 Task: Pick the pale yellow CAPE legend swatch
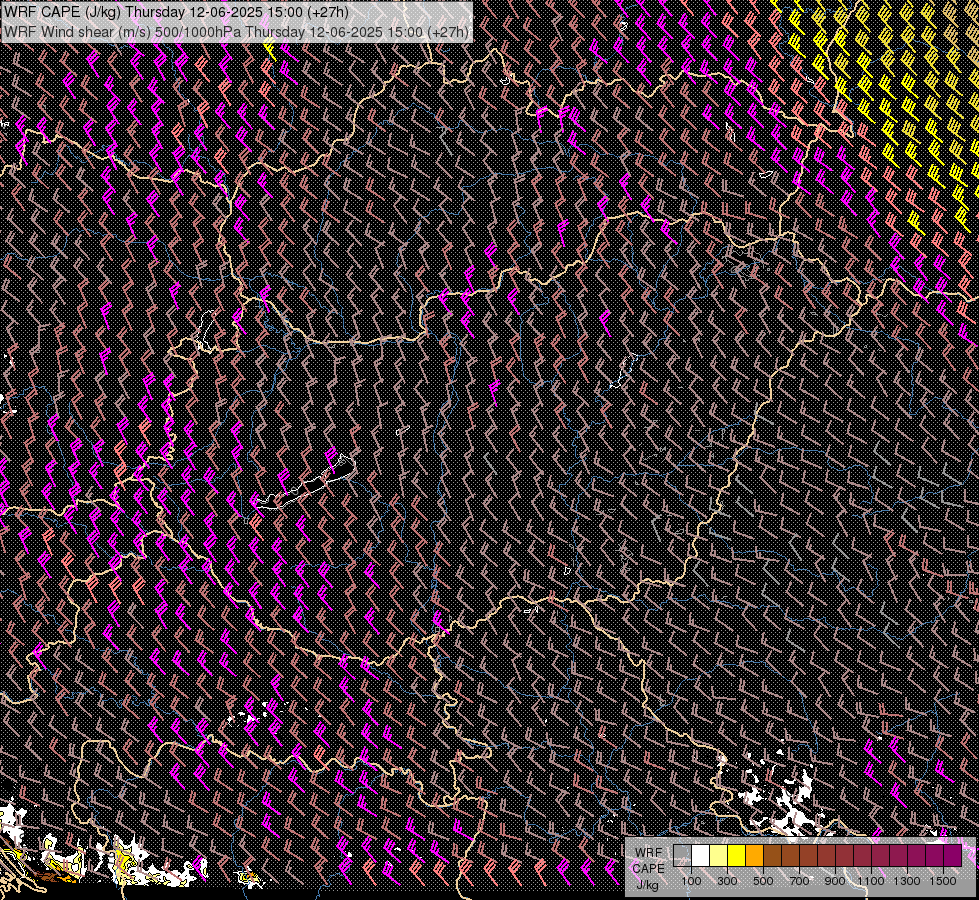[719, 855]
